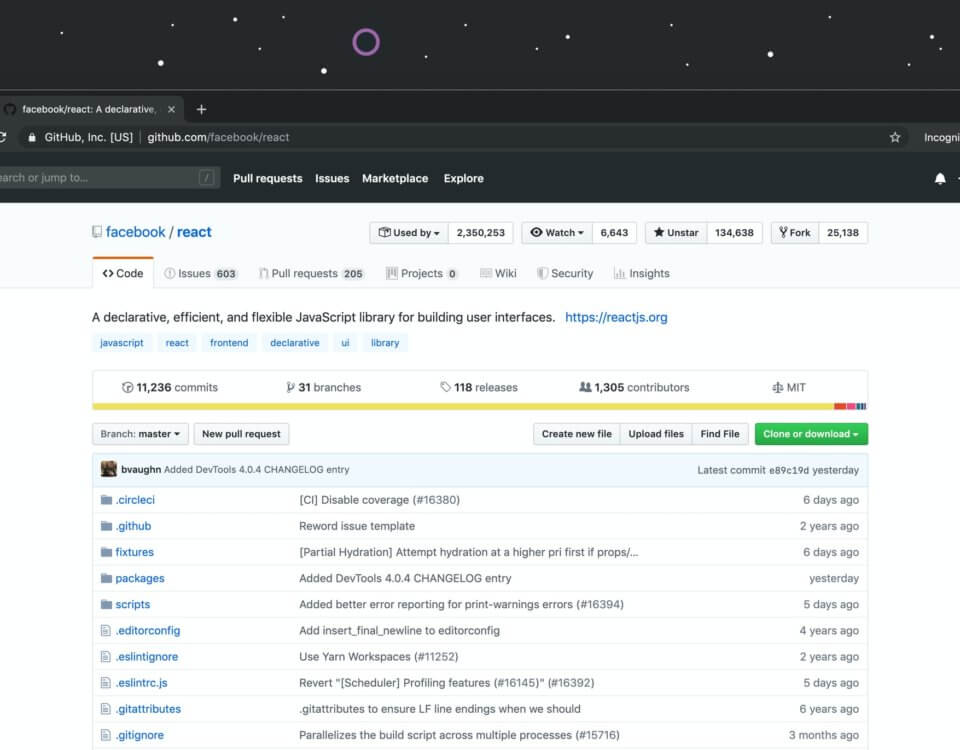
Task: Open Marketplace in top navigation
Action: (x=395, y=179)
